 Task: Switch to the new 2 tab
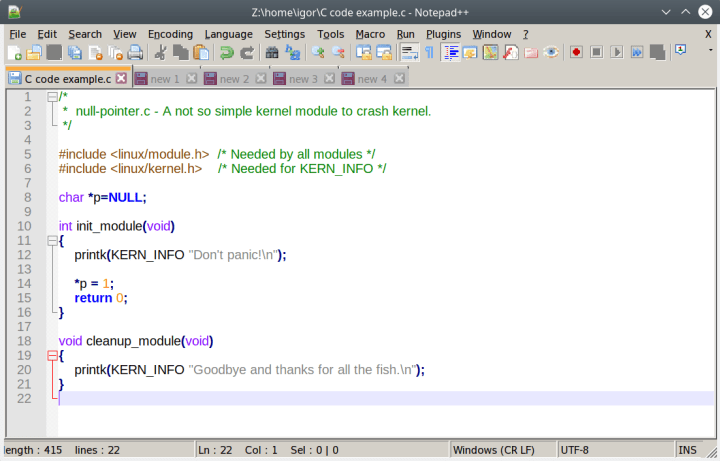pyautogui.click(x=234, y=79)
